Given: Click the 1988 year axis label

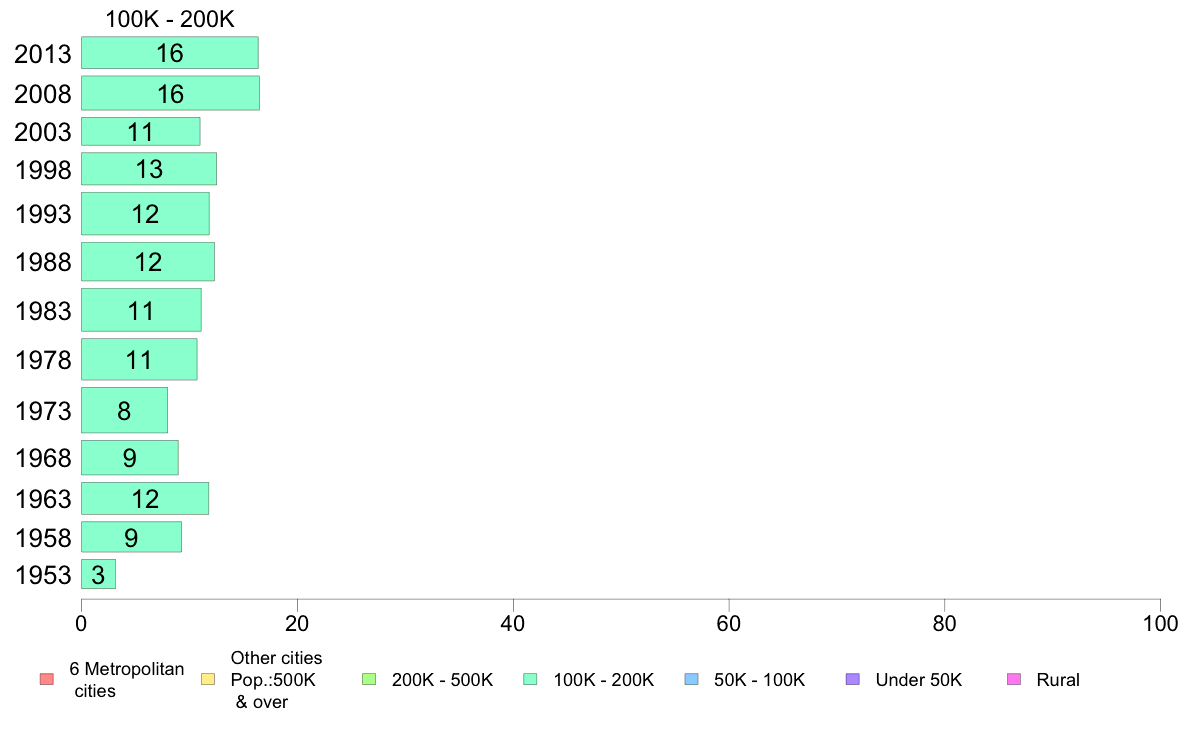Looking at the screenshot, I should coord(43,262).
